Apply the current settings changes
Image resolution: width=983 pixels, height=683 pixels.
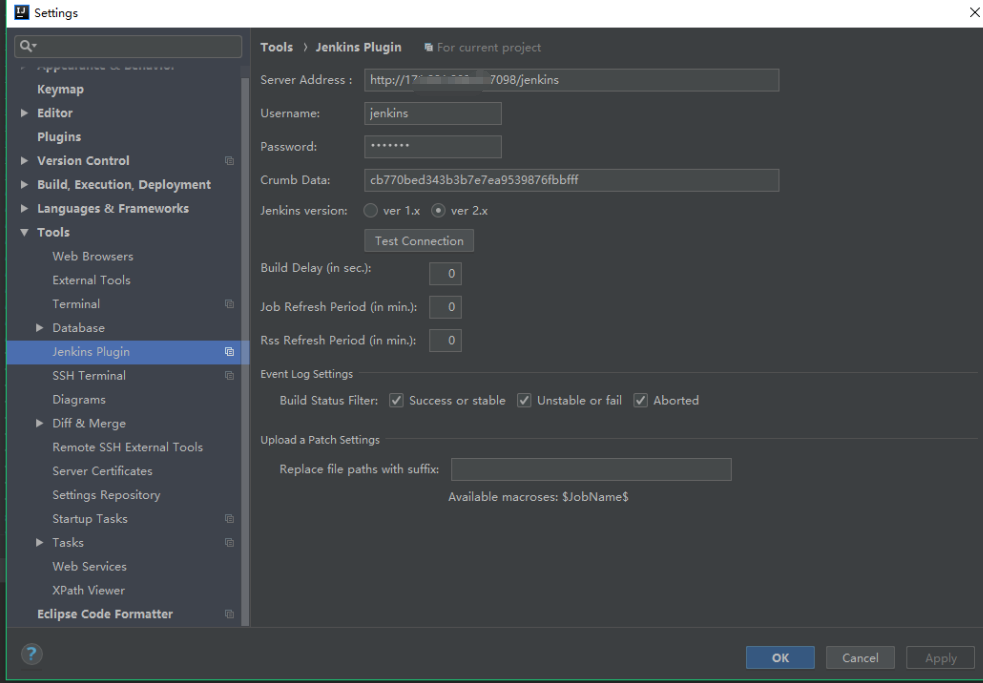pos(939,657)
